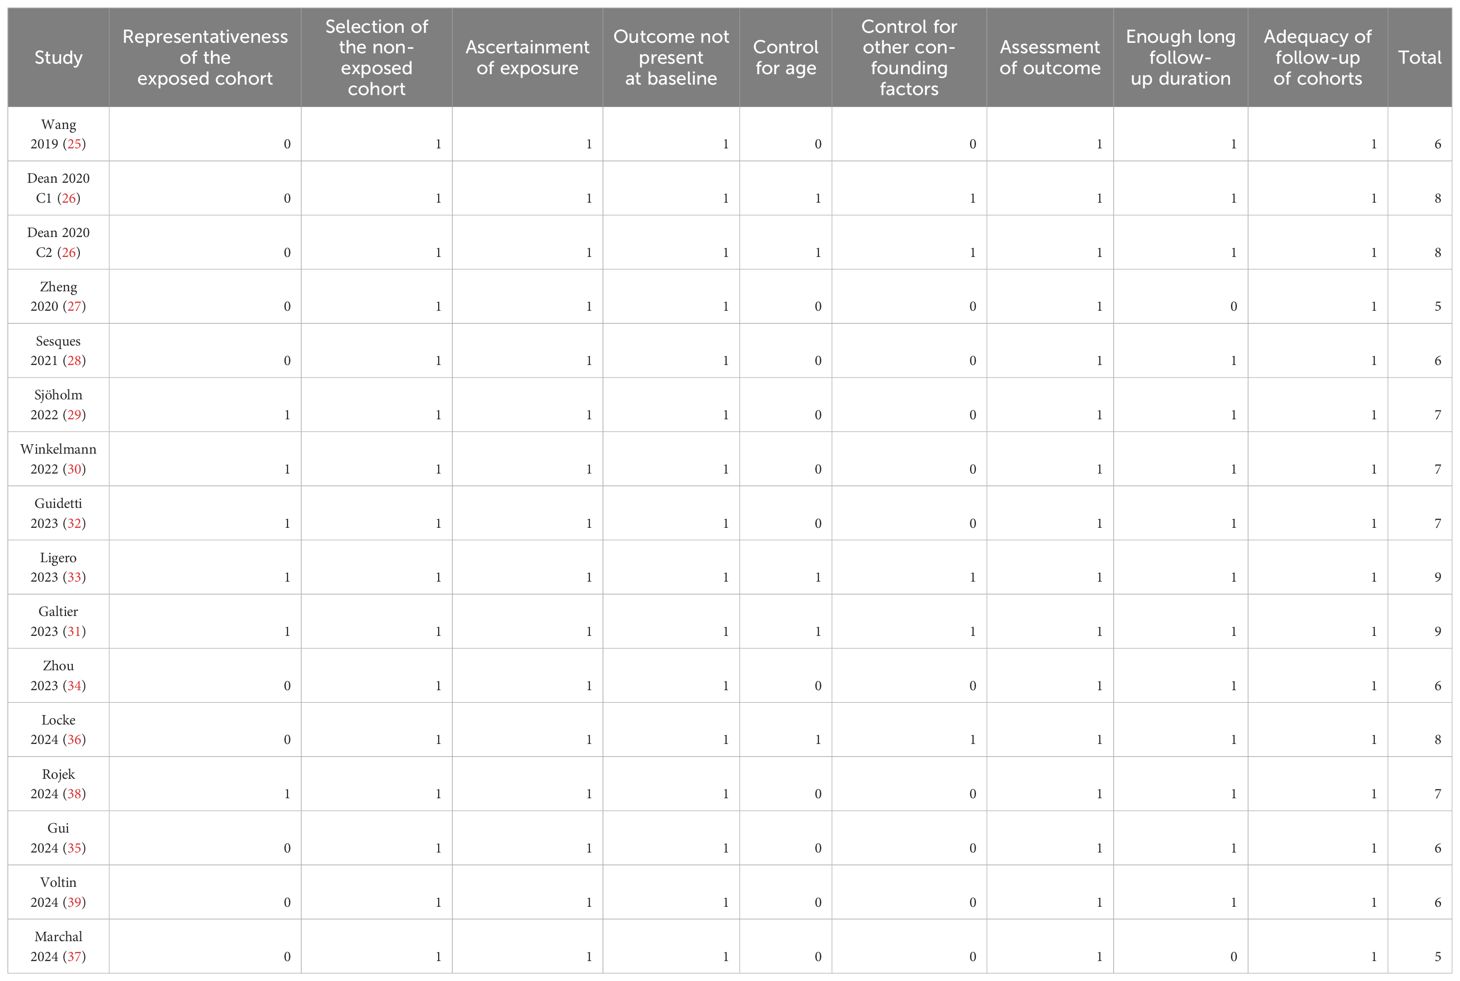The height and width of the screenshot is (981, 1460).
Task: Open reference 26 next to Dean 2020 C2
Action: click(x=68, y=252)
